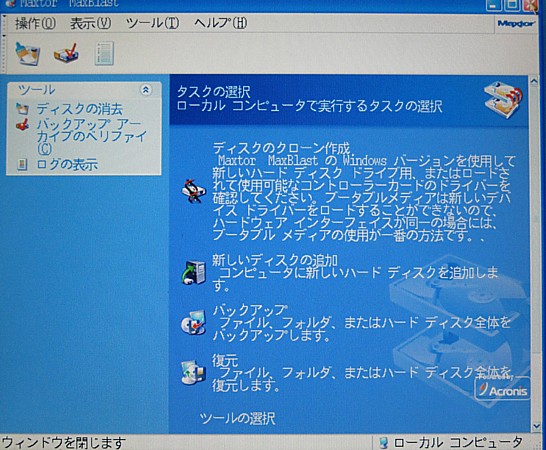Click the backup task icon

pyautogui.click(x=194, y=322)
